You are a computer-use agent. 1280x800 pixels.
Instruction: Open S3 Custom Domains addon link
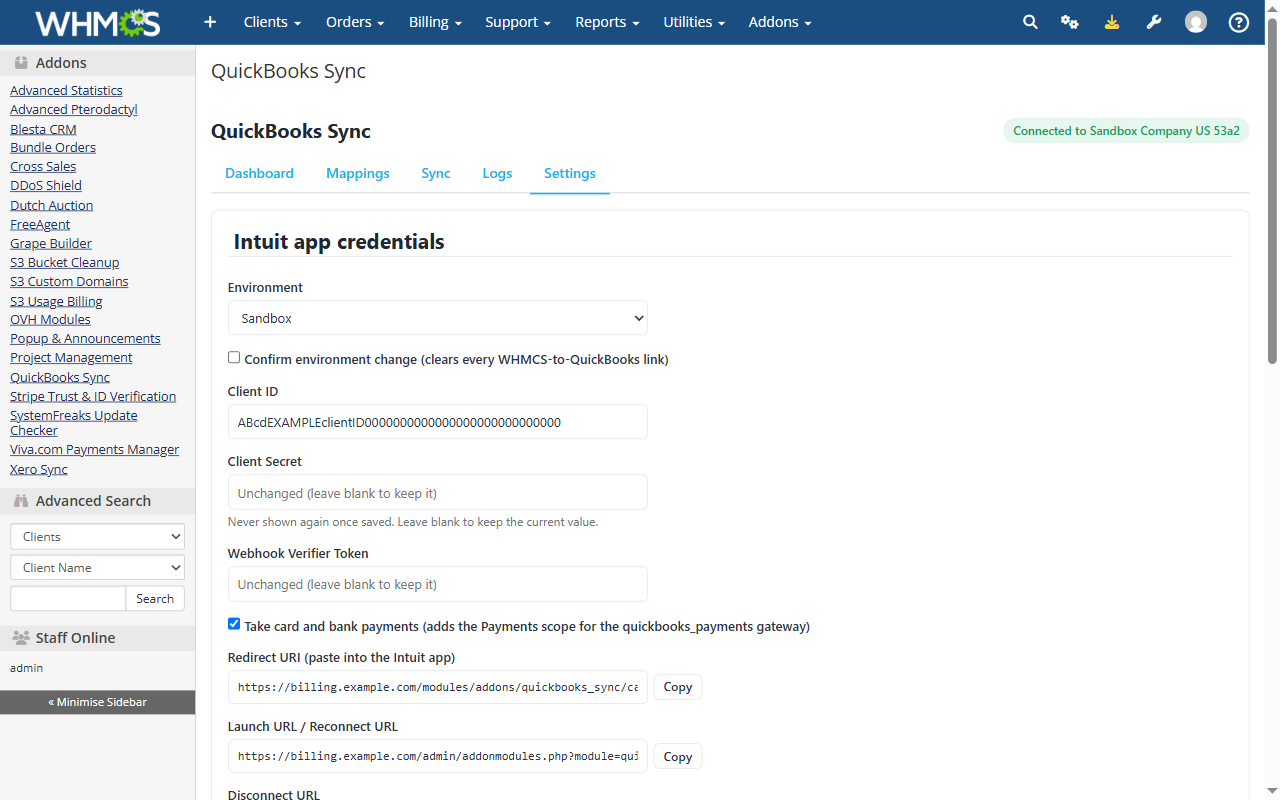pyautogui.click(x=69, y=281)
